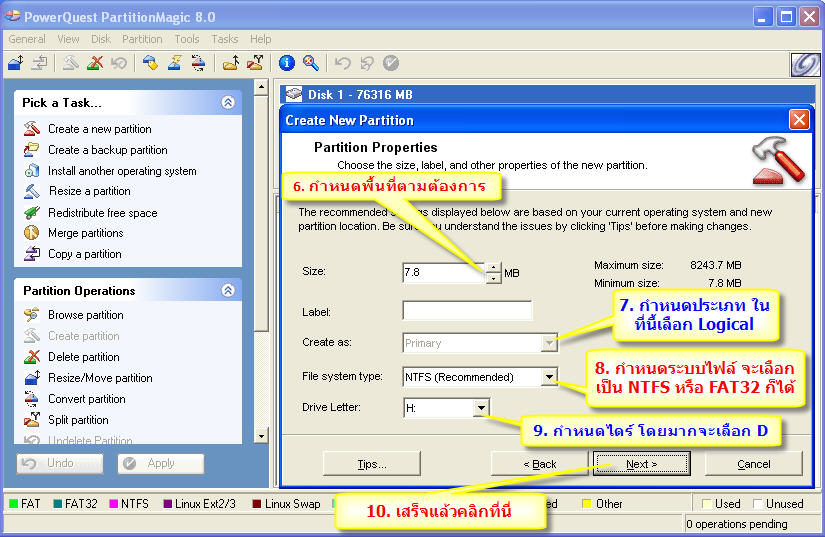This screenshot has height=537, width=825.
Task: Select Resize a partition task
Action: click(89, 191)
